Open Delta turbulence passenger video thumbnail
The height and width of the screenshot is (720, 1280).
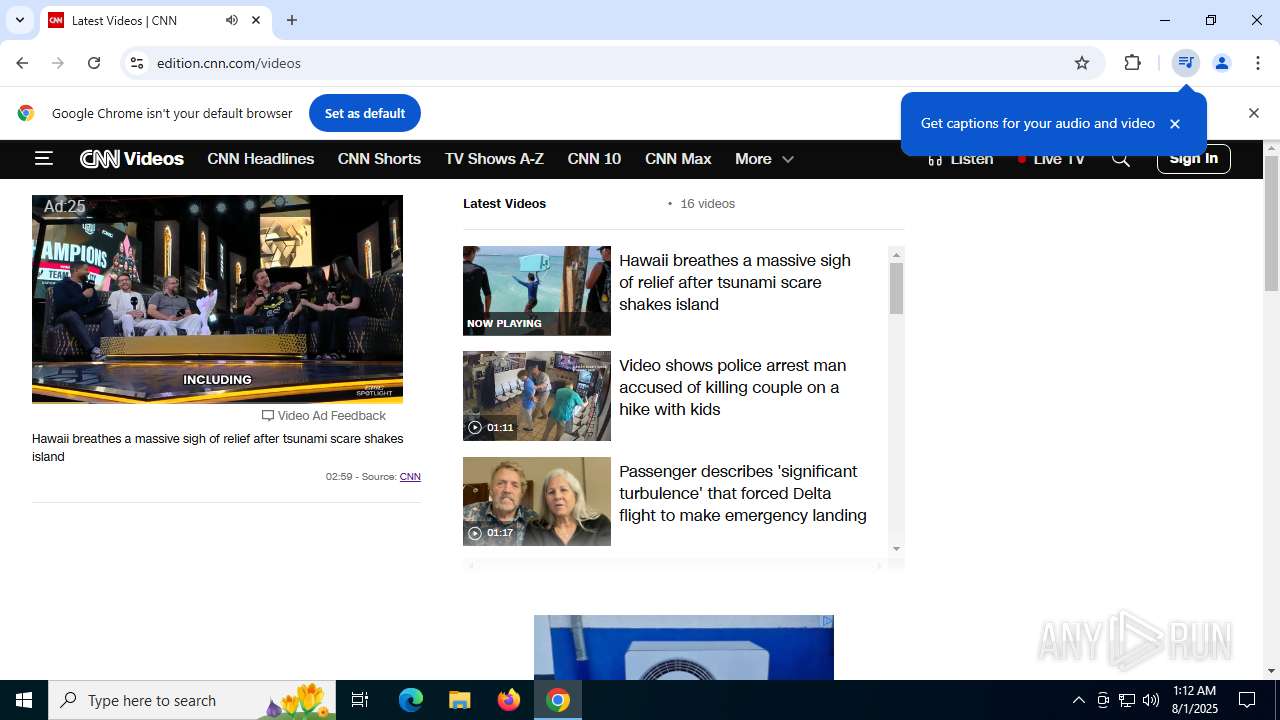point(537,501)
